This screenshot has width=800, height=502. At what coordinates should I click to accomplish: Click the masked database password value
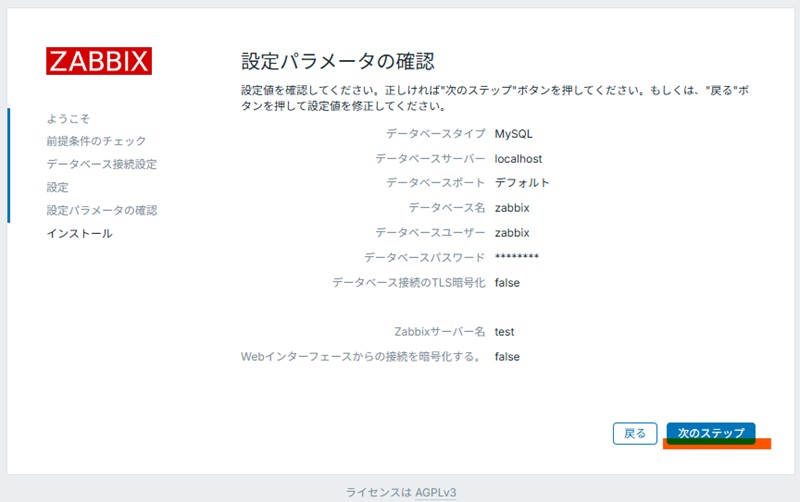[516, 257]
